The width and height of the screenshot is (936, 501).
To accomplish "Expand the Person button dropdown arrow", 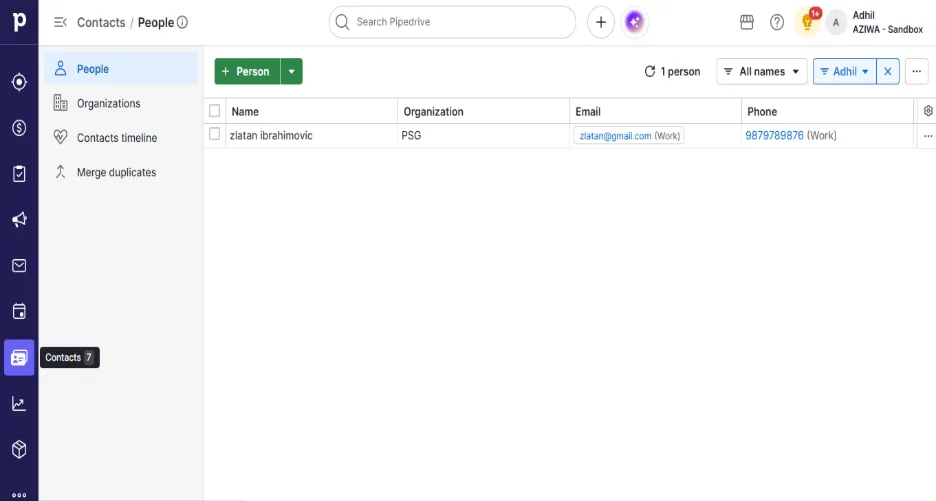I will click(291, 72).
